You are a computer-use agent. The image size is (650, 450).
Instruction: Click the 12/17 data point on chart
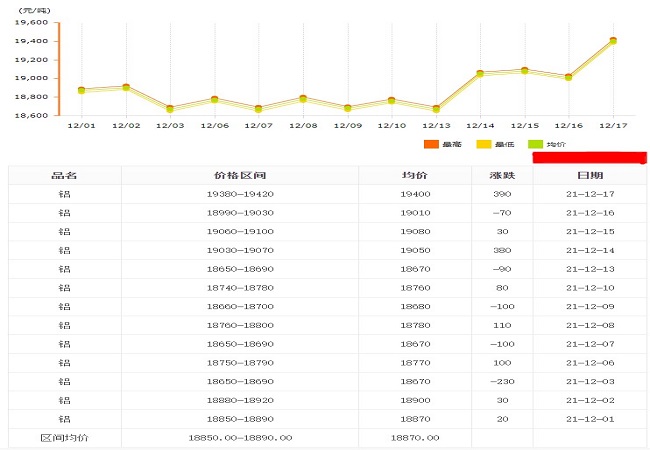[x=613, y=41]
